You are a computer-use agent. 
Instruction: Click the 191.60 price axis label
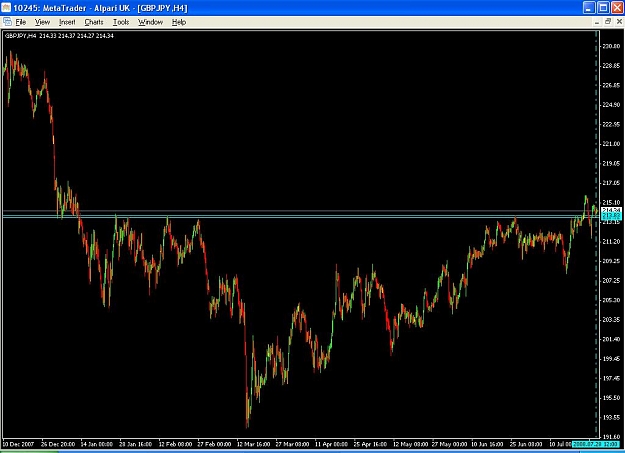[x=611, y=437]
